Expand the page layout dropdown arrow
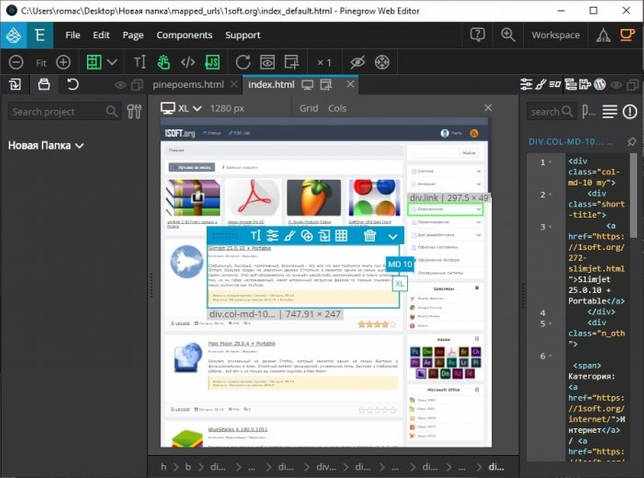The width and height of the screenshot is (644, 478). (112, 62)
